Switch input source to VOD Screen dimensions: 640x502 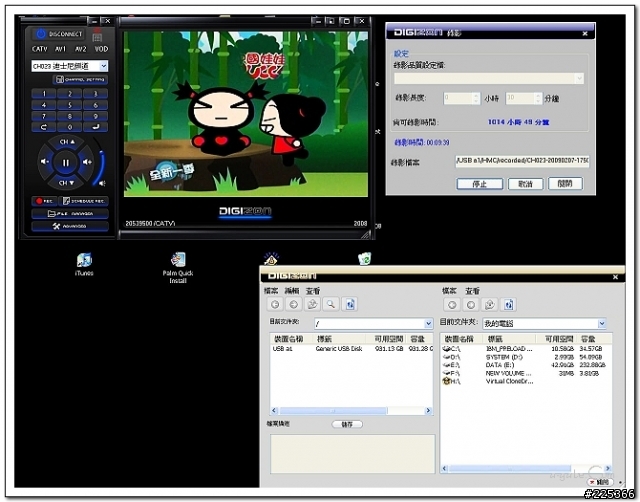pyautogui.click(x=101, y=49)
